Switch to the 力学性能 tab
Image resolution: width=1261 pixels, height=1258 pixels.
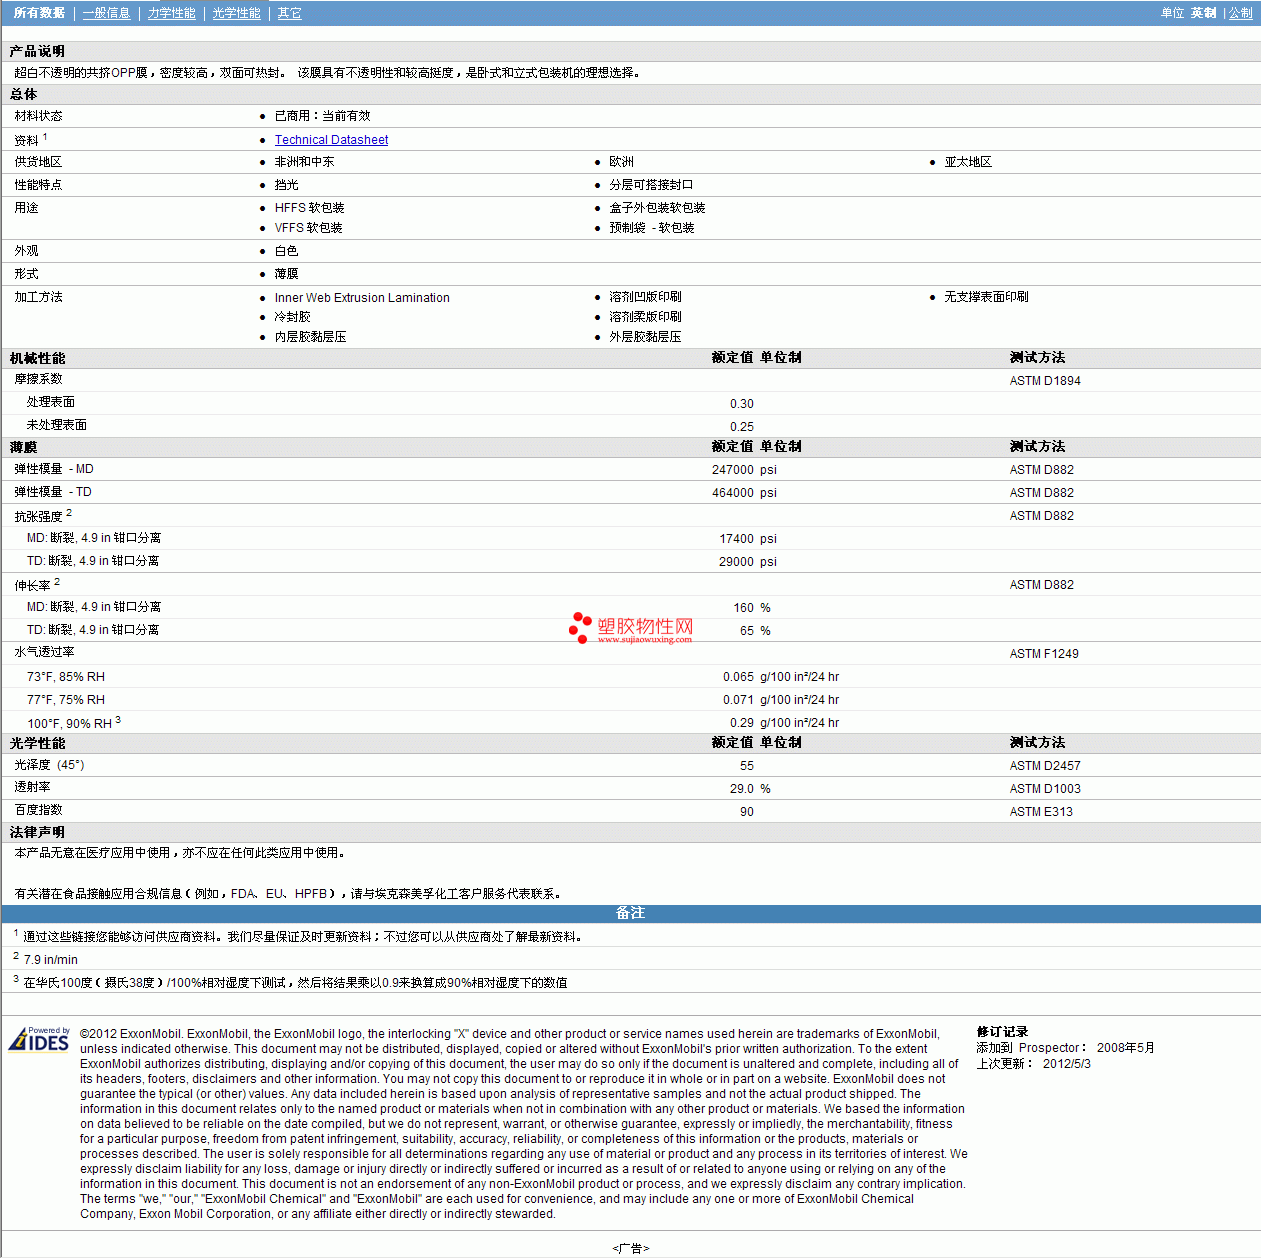(171, 13)
